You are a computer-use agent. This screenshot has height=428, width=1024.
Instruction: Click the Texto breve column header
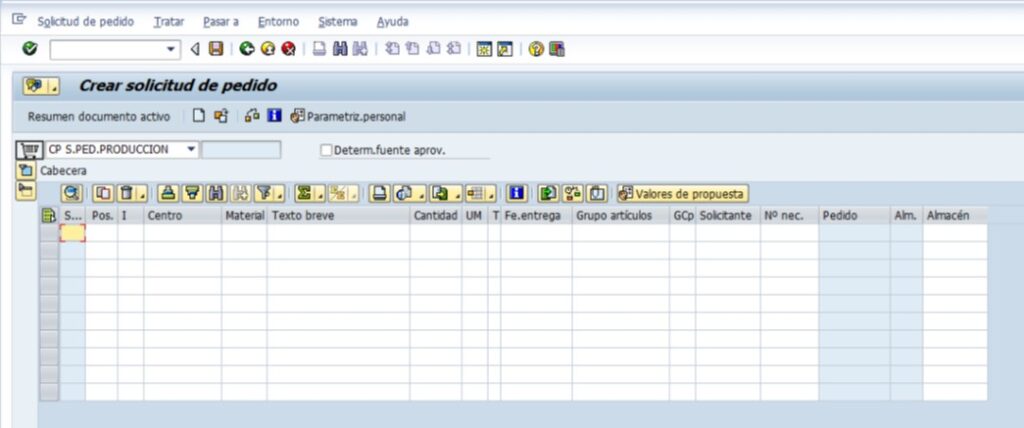tap(338, 216)
